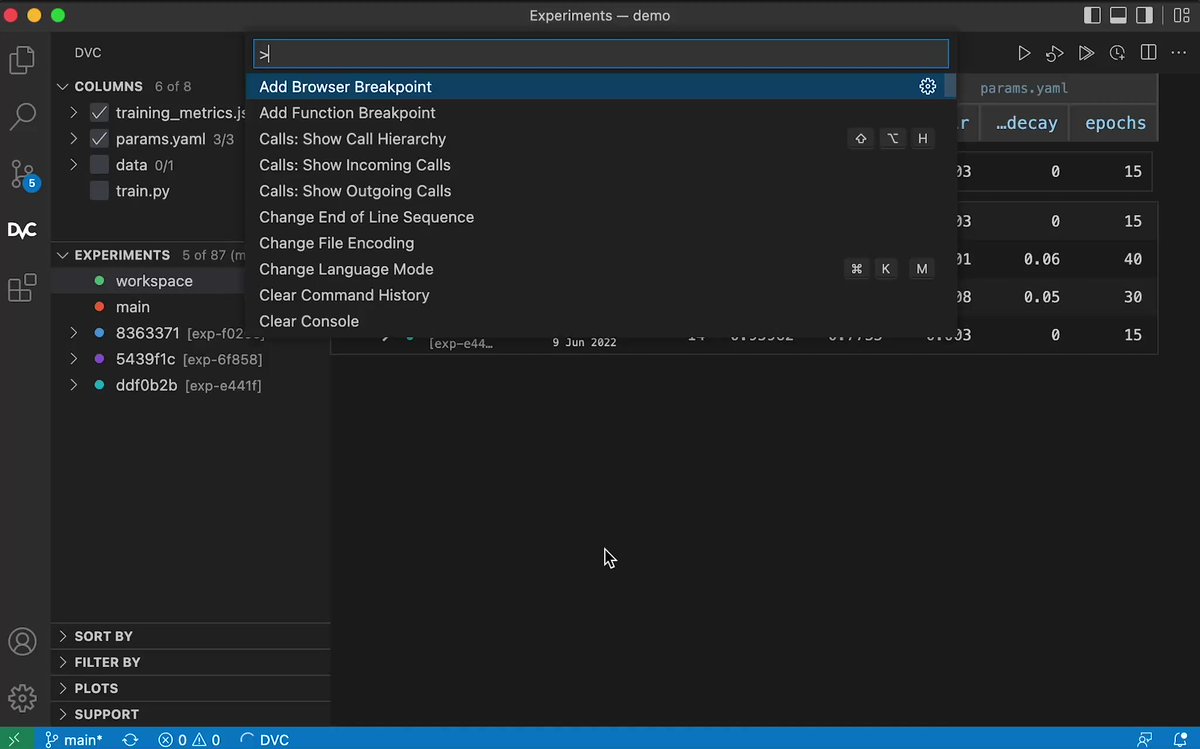Run experiment with the play icon
1200x749 pixels.
point(1023,52)
